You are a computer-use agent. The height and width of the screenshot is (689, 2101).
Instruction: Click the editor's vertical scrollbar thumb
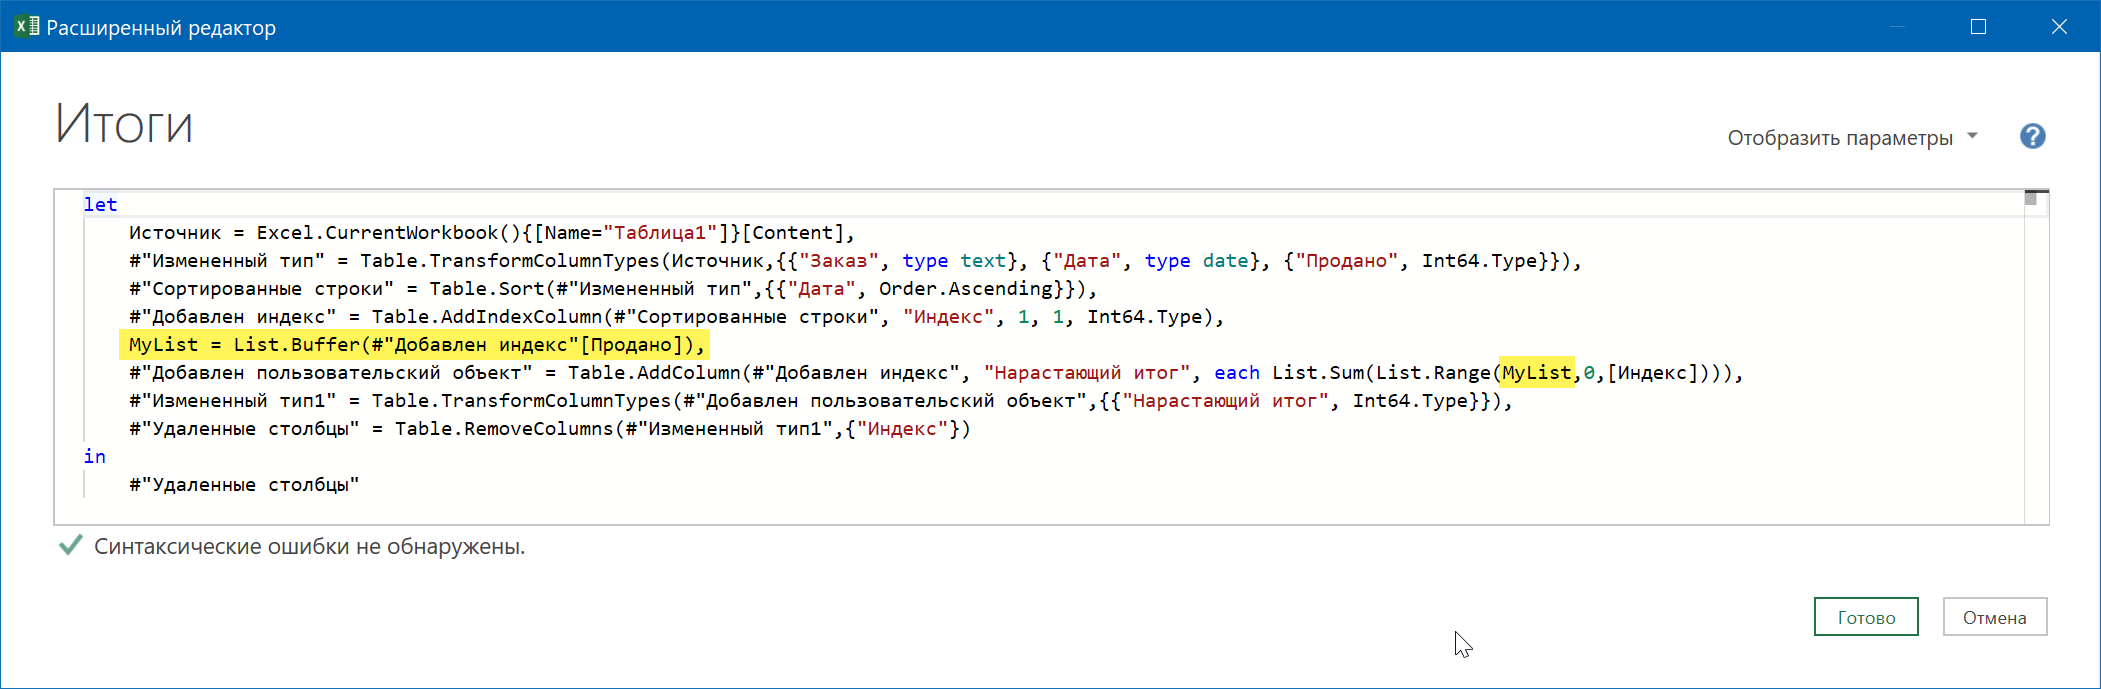(2030, 198)
